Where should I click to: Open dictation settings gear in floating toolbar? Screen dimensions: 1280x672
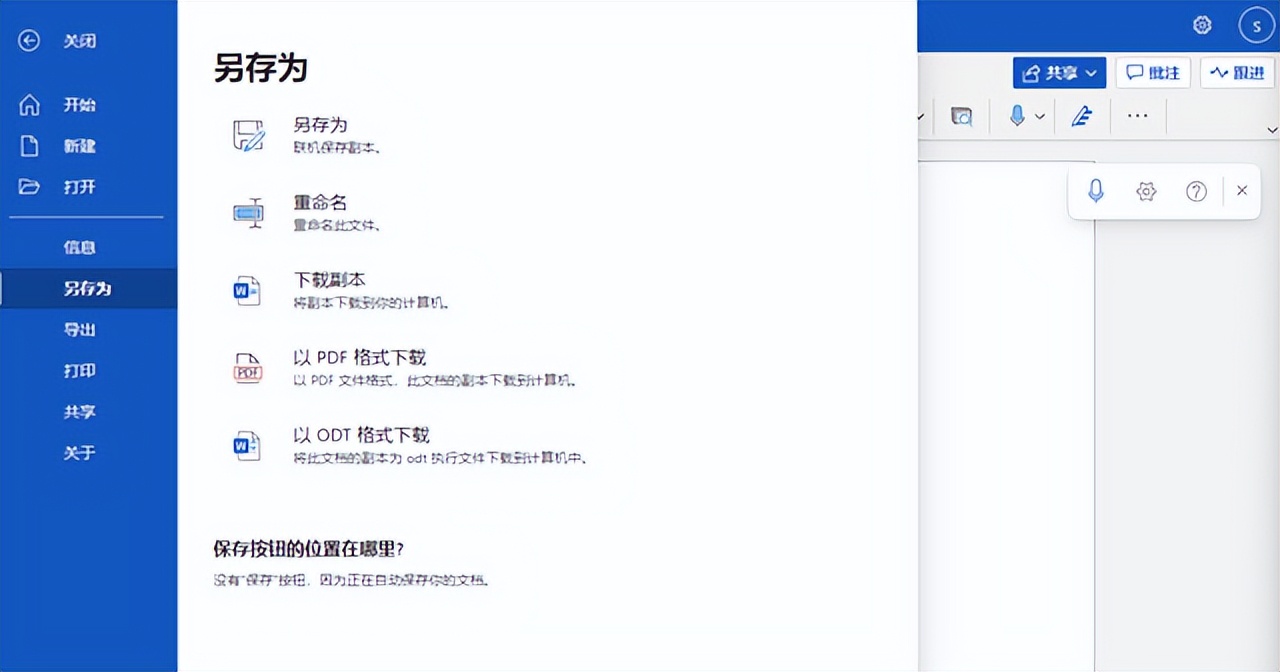(1146, 191)
